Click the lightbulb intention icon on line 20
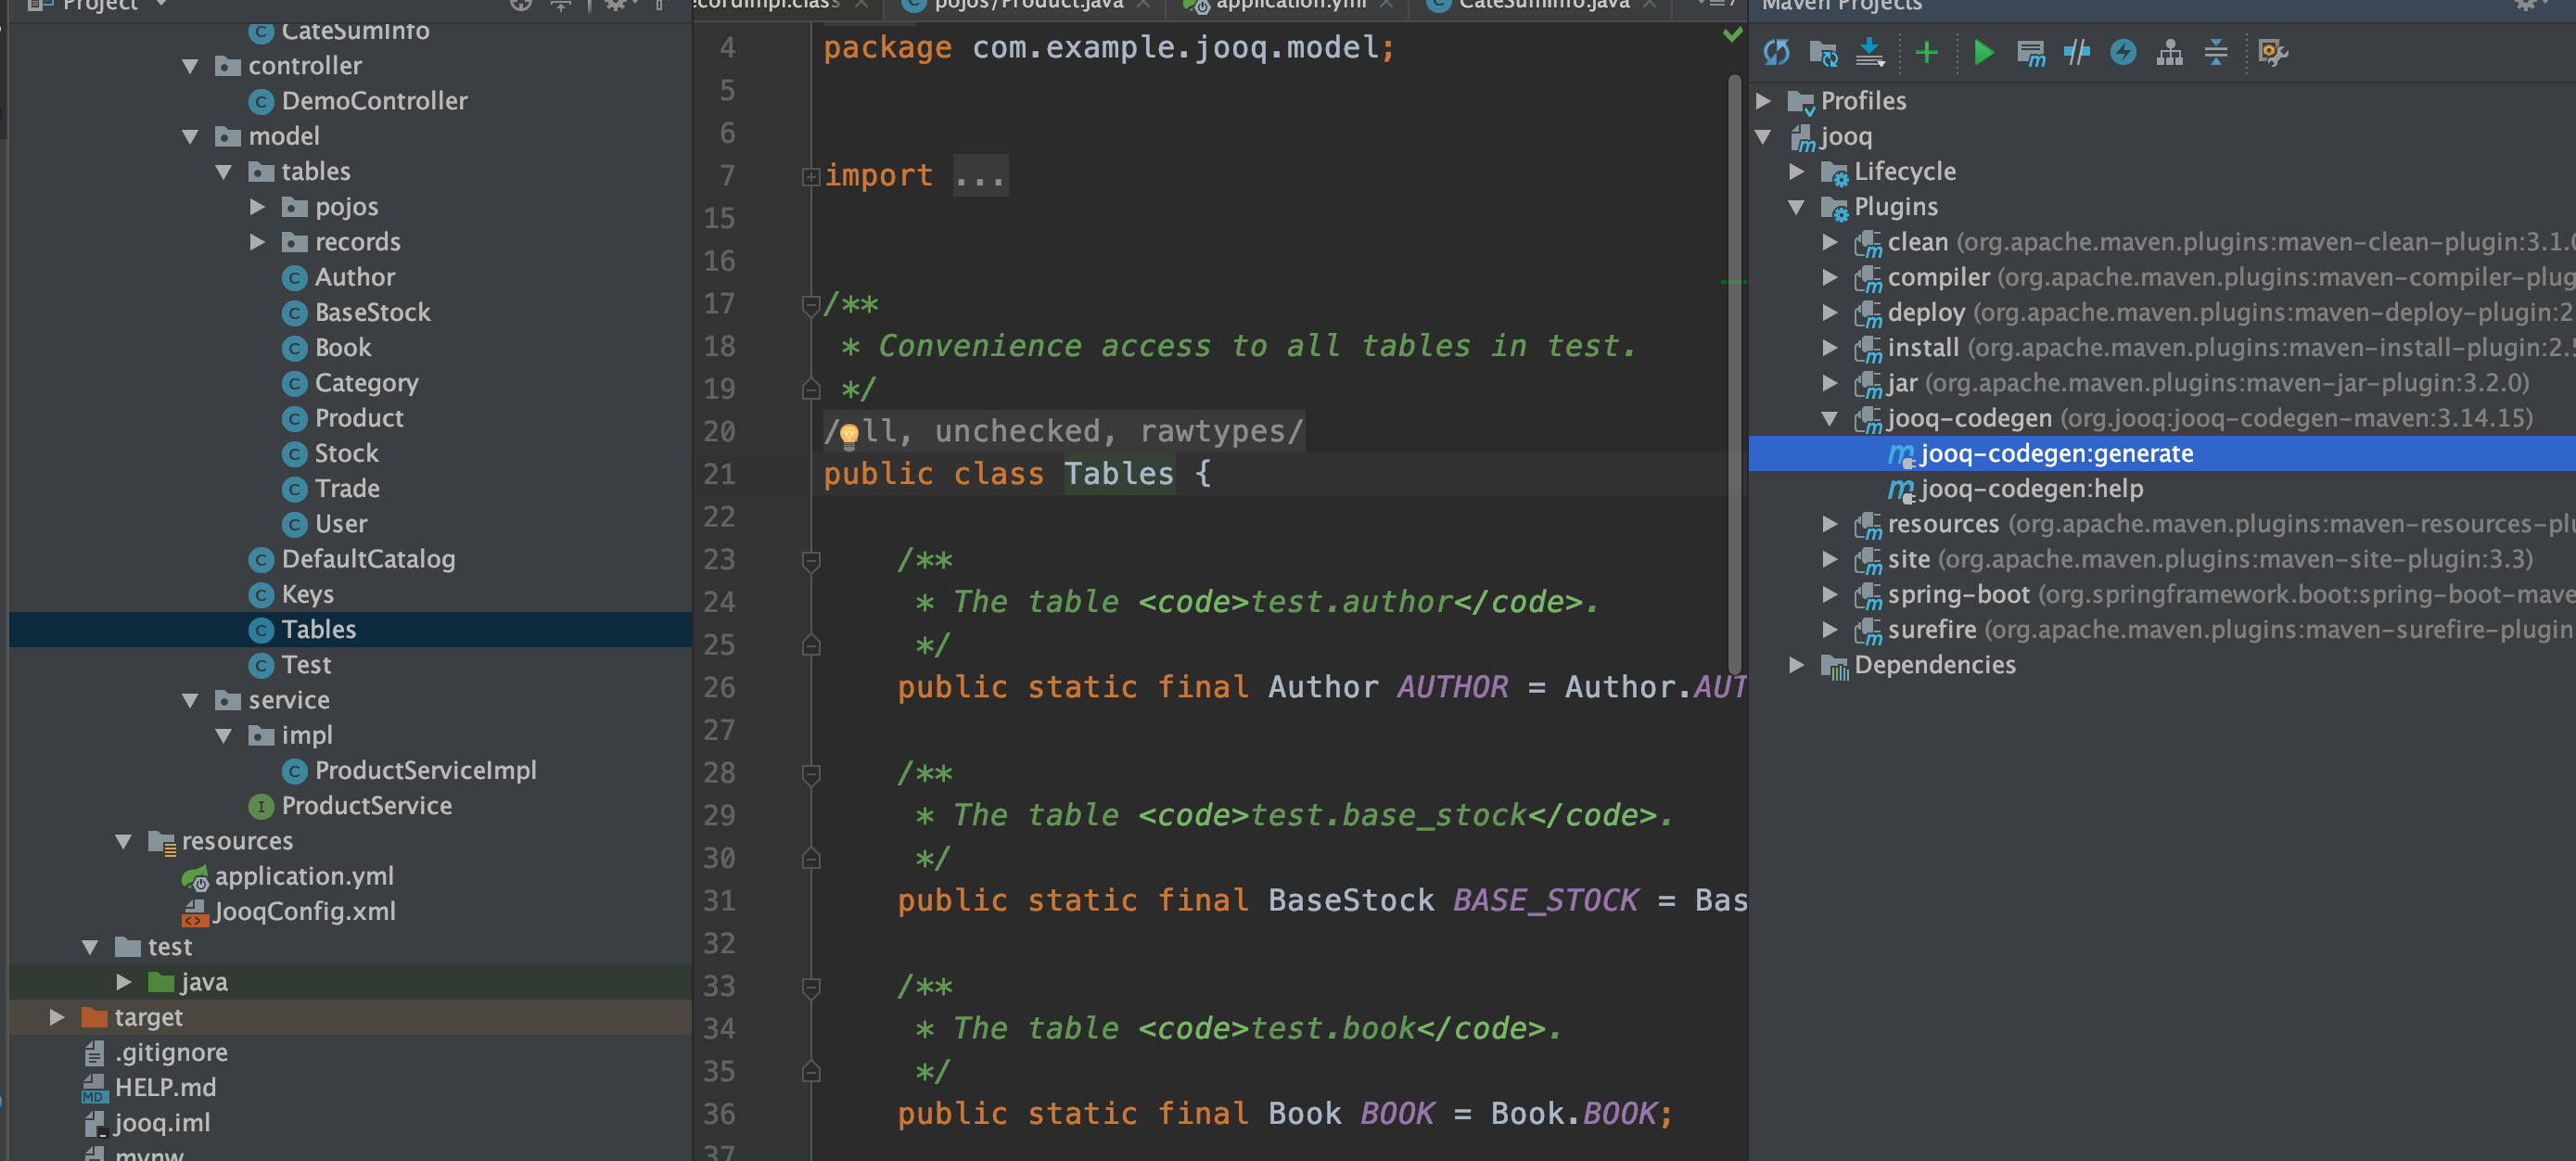The width and height of the screenshot is (2576, 1161). click(x=849, y=434)
